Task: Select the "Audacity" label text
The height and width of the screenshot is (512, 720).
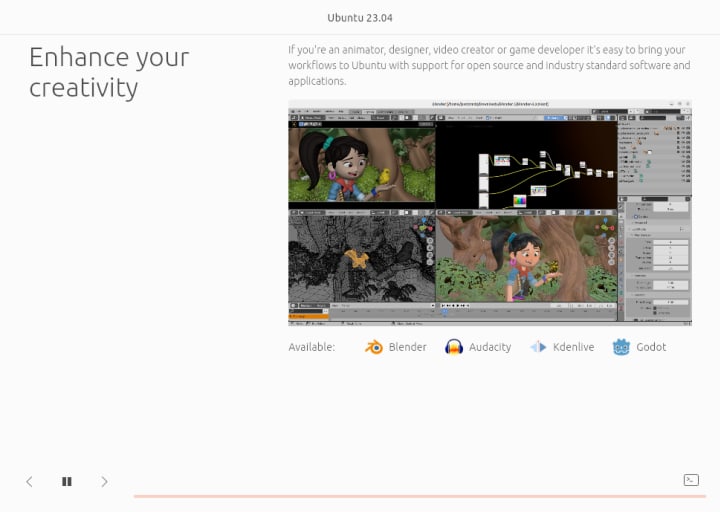Action: [490, 347]
